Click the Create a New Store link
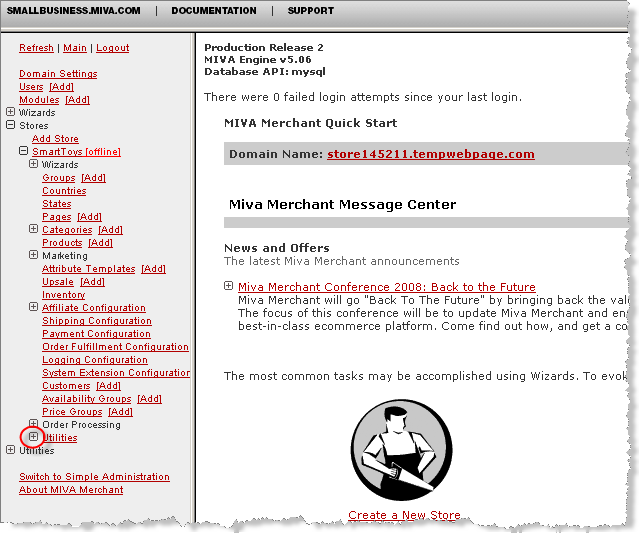Viewport: 639px width, 533px height. 404,515
